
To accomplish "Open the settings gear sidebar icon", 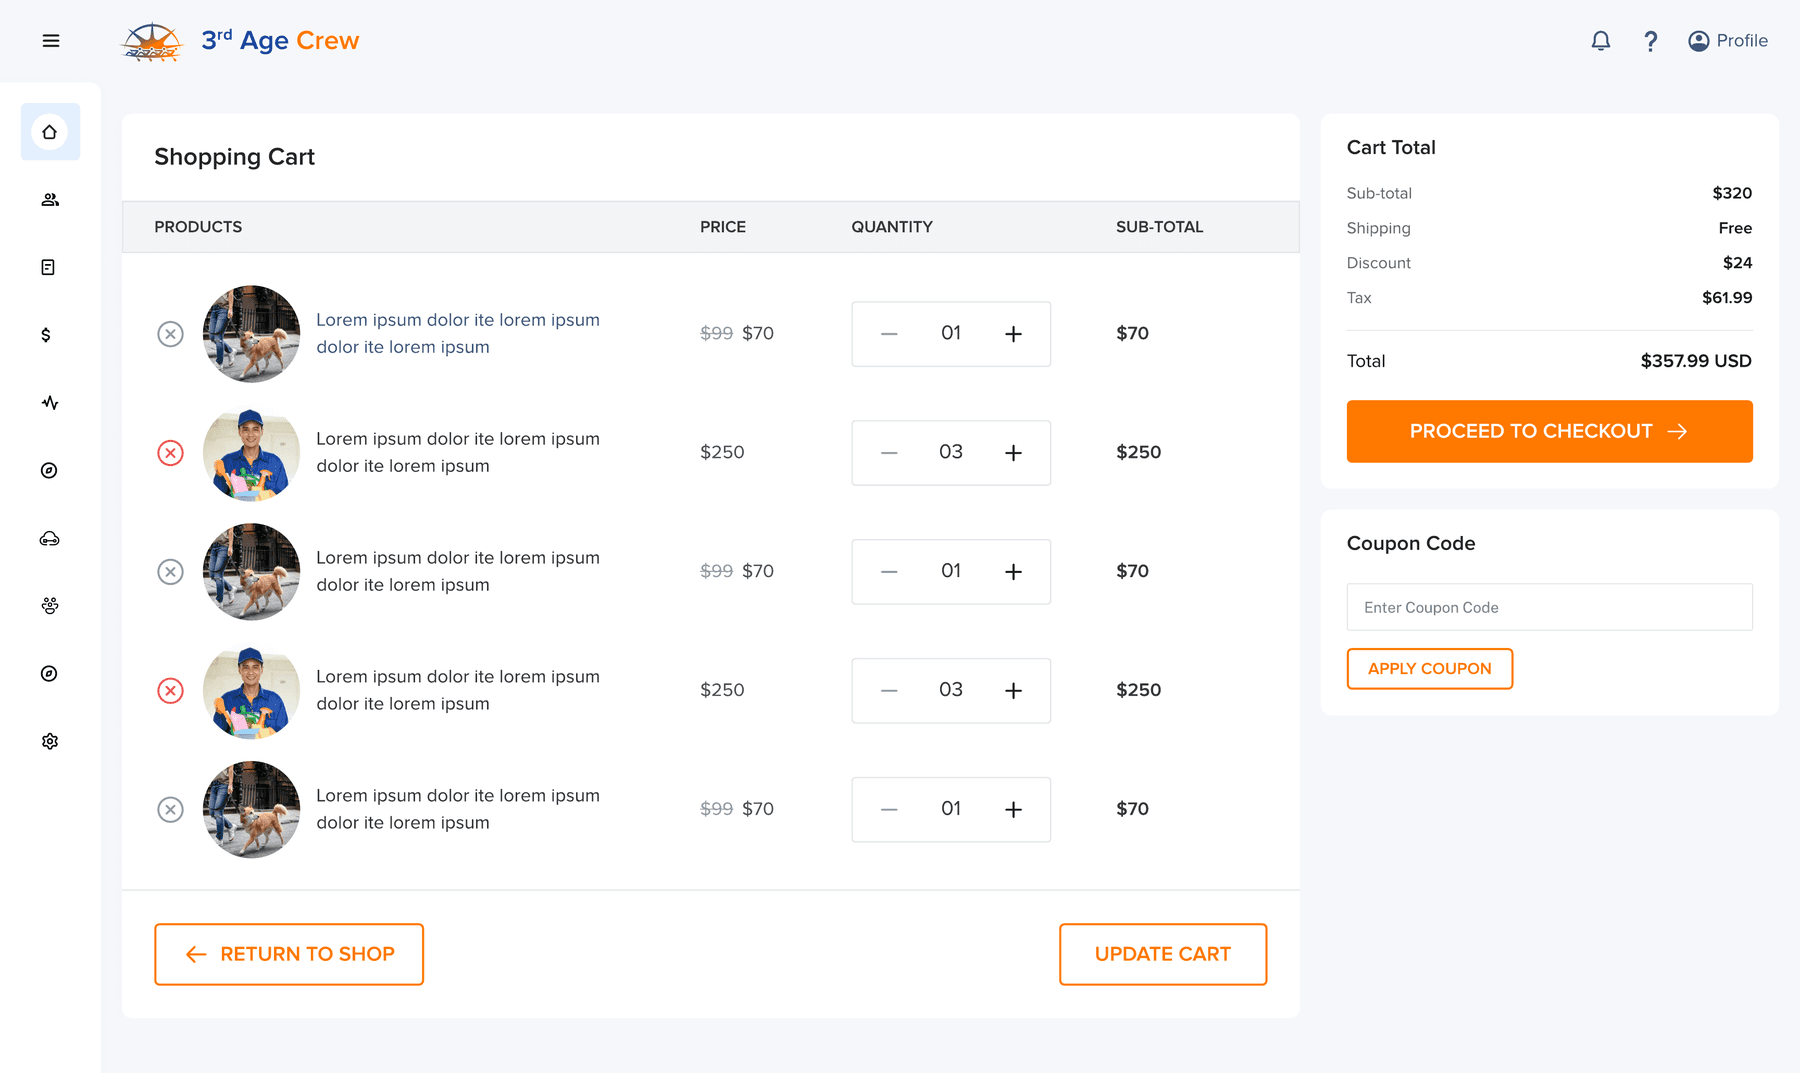I will pyautogui.click(x=50, y=741).
